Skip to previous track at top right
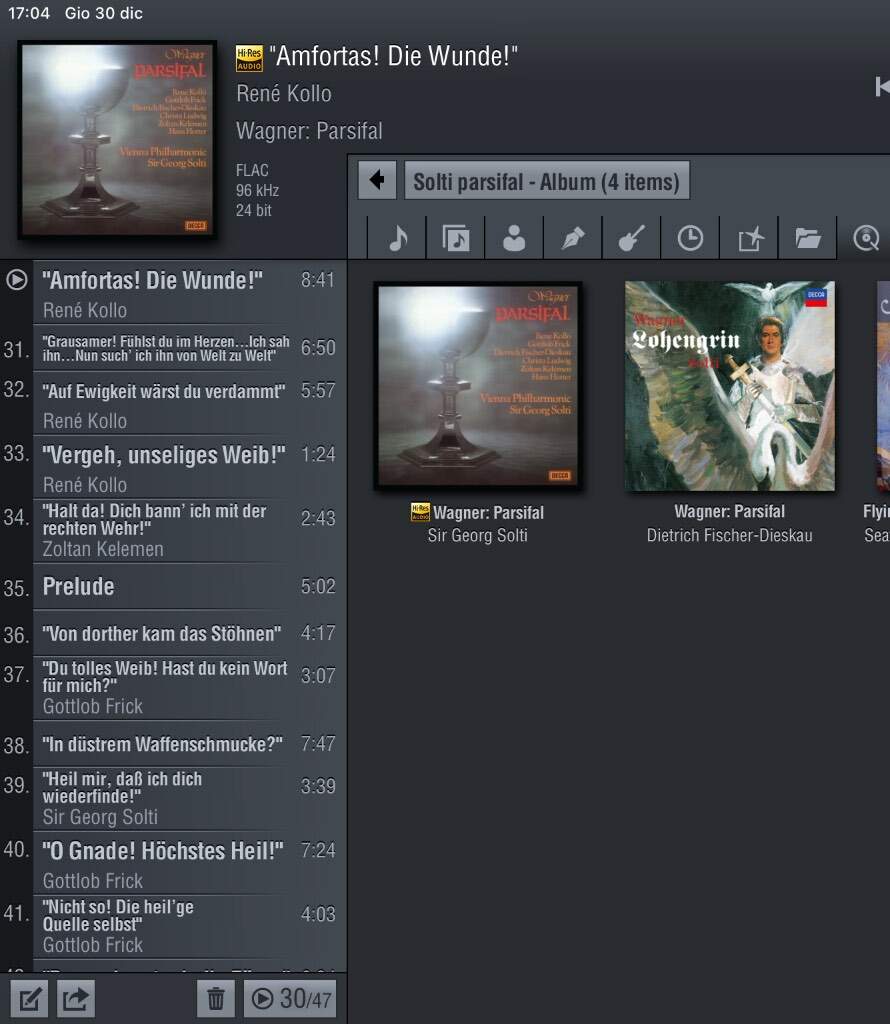 882,87
